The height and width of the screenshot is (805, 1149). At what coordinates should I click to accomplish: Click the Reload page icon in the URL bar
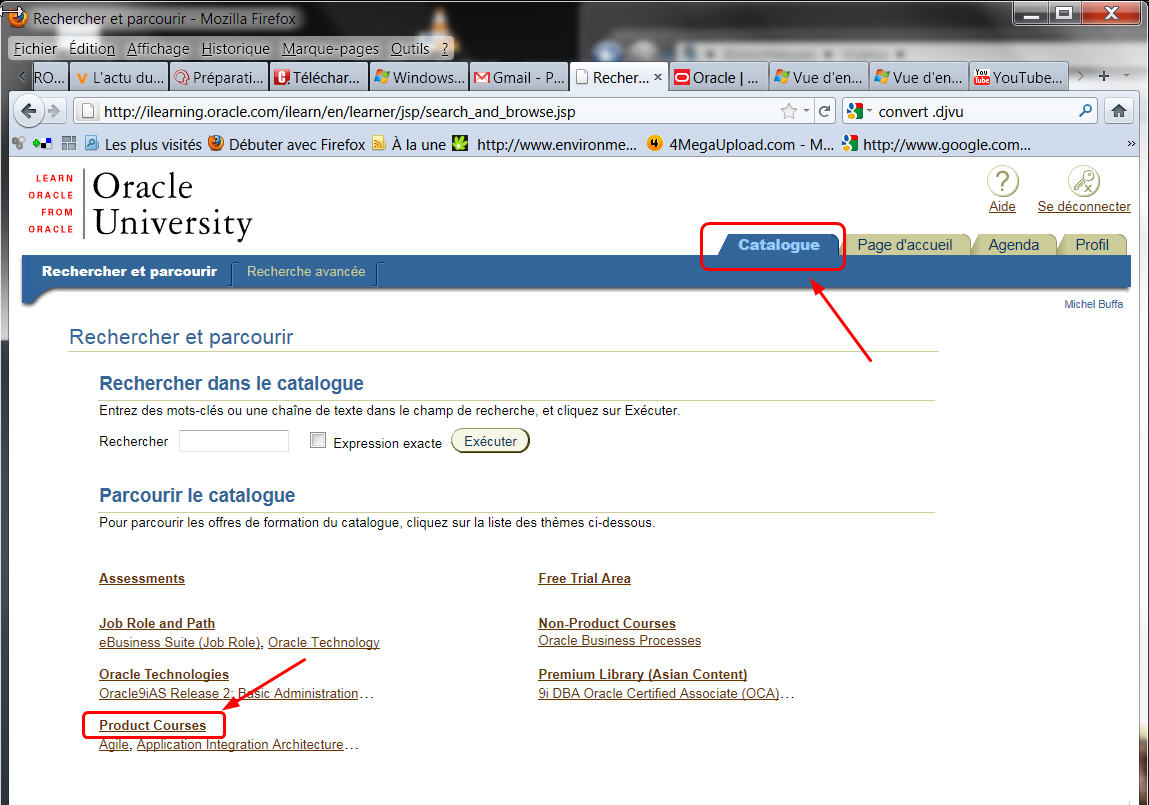824,111
